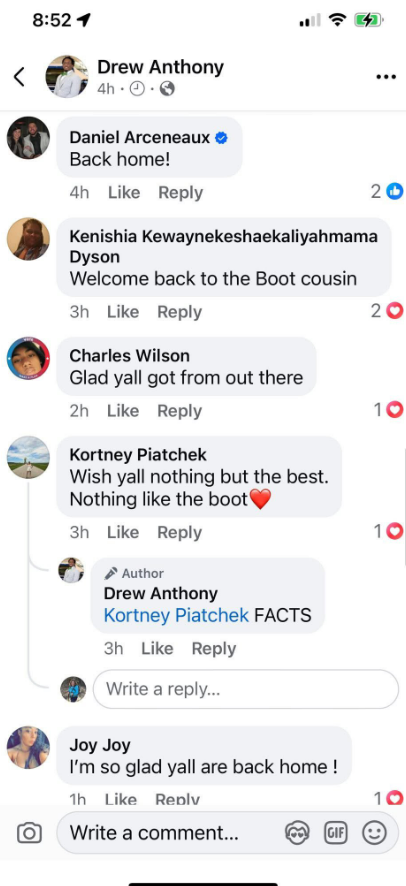This screenshot has width=406, height=886.
Task: Open the GIF picker
Action: click(x=335, y=833)
